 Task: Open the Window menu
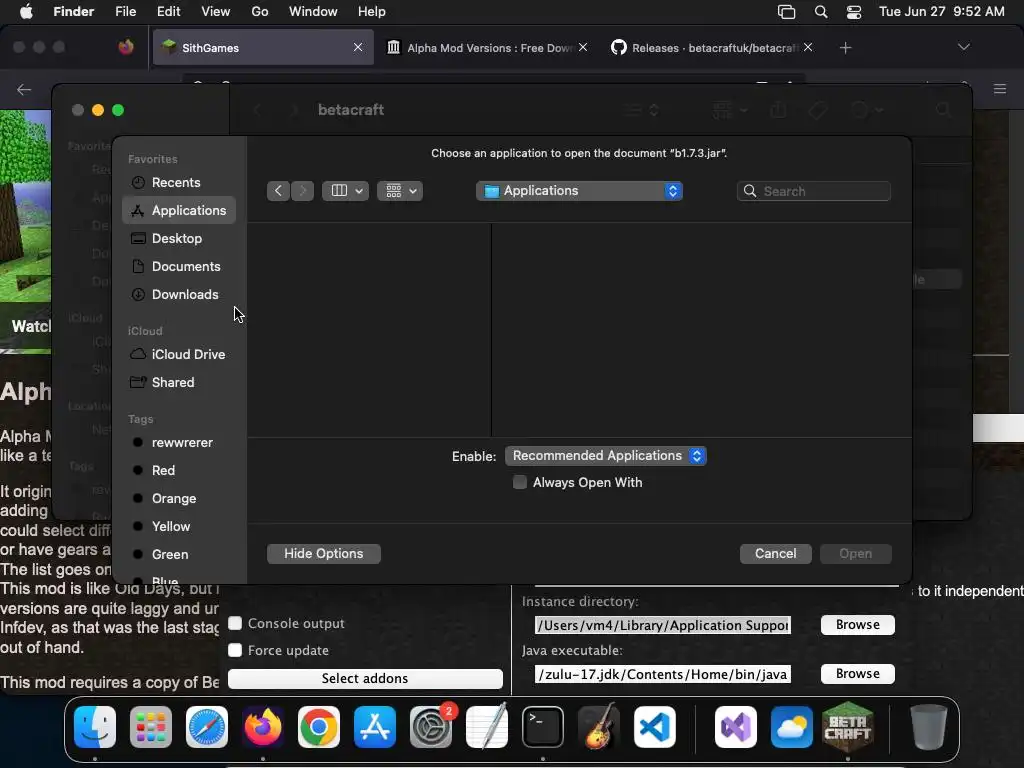coord(313,12)
